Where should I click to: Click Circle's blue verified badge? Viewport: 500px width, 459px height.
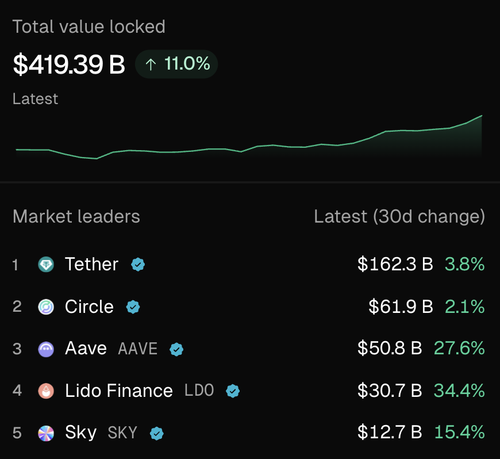click(133, 307)
